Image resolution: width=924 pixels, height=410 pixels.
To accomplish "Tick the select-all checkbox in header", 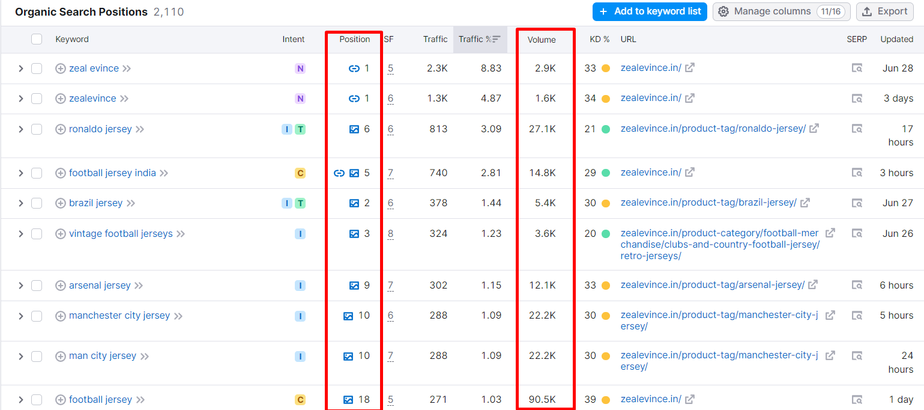I will (37, 40).
